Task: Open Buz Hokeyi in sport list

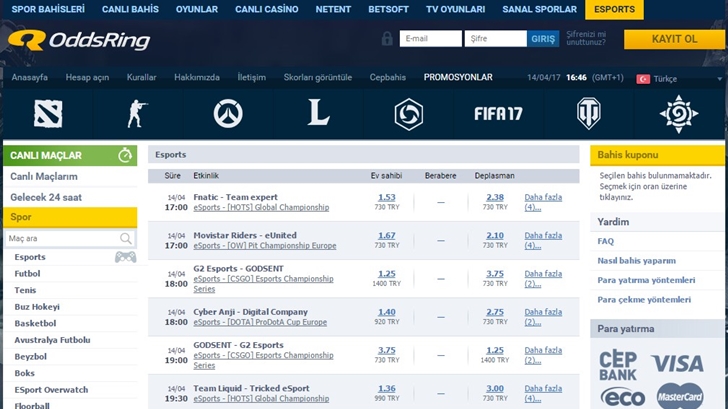Action: click(37, 307)
